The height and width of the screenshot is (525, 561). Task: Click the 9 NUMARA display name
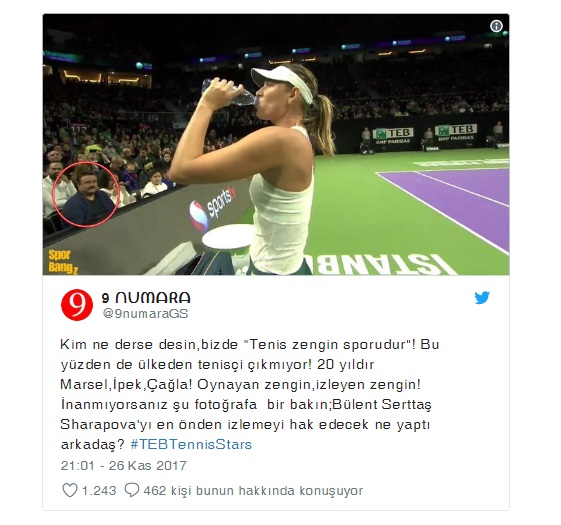point(146,298)
